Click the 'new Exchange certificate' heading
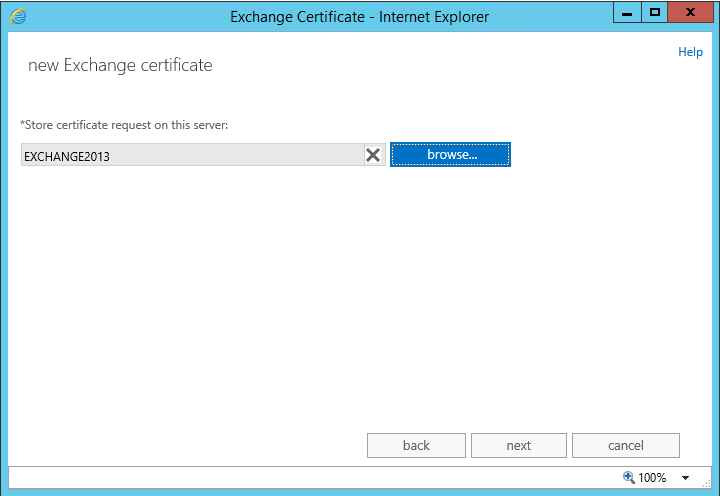 click(x=120, y=65)
